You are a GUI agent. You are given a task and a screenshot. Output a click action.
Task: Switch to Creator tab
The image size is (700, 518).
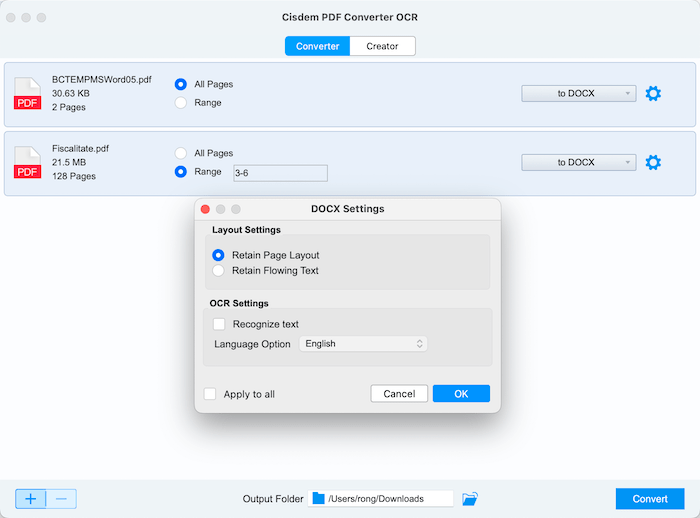click(382, 46)
